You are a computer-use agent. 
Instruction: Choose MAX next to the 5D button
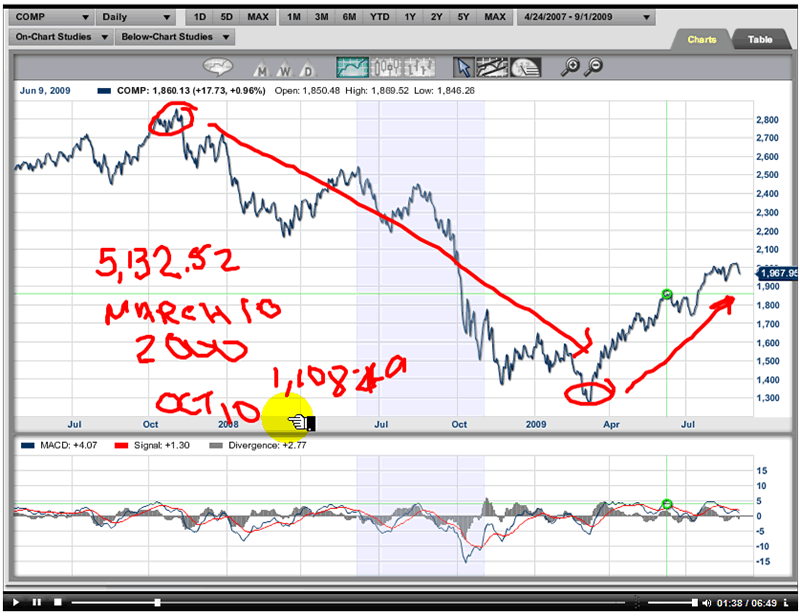[x=258, y=17]
